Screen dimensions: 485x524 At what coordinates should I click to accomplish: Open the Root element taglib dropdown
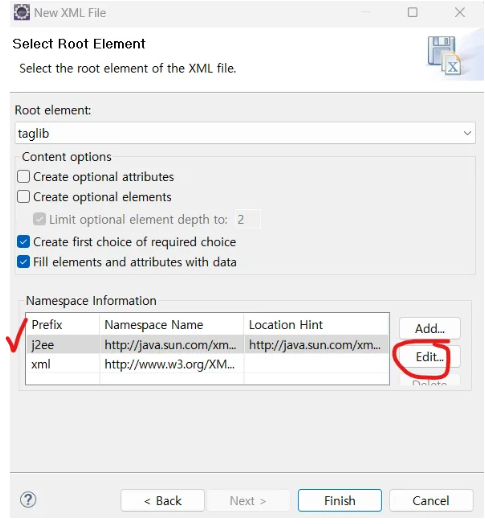(245, 133)
